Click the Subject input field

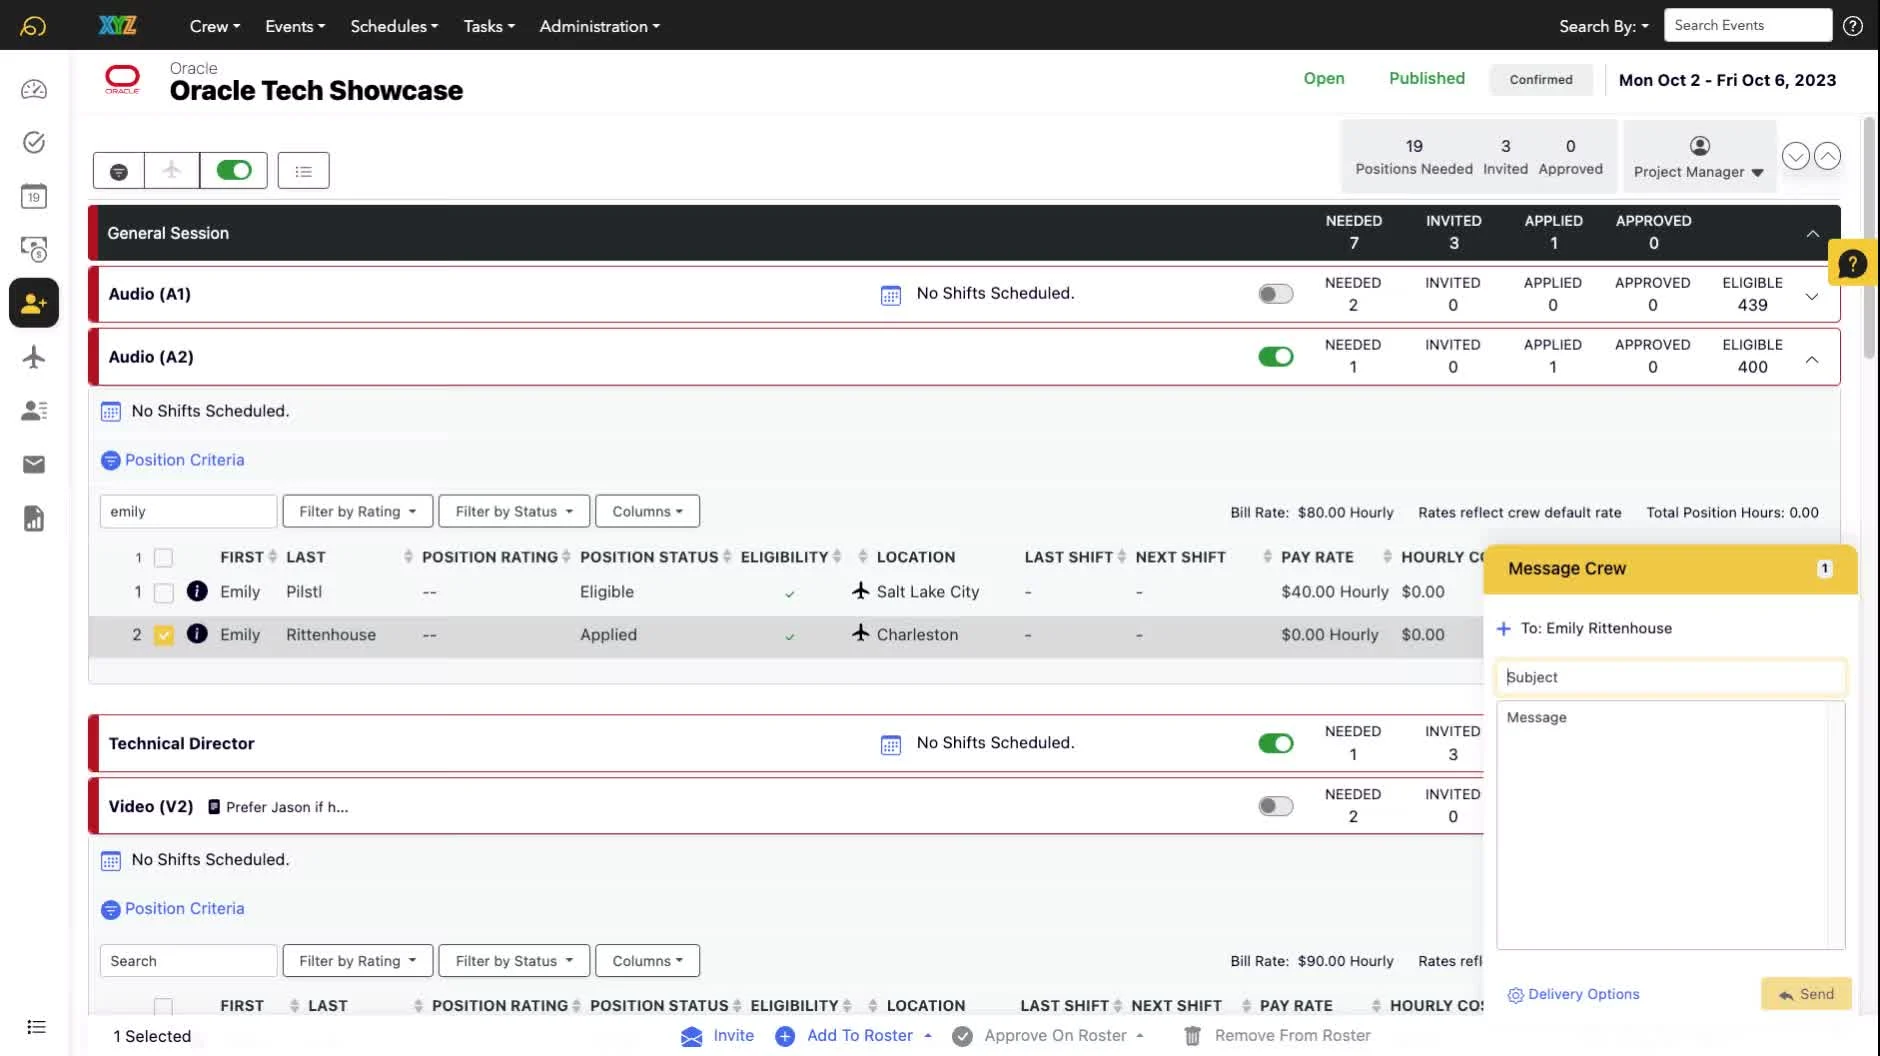tap(1670, 677)
